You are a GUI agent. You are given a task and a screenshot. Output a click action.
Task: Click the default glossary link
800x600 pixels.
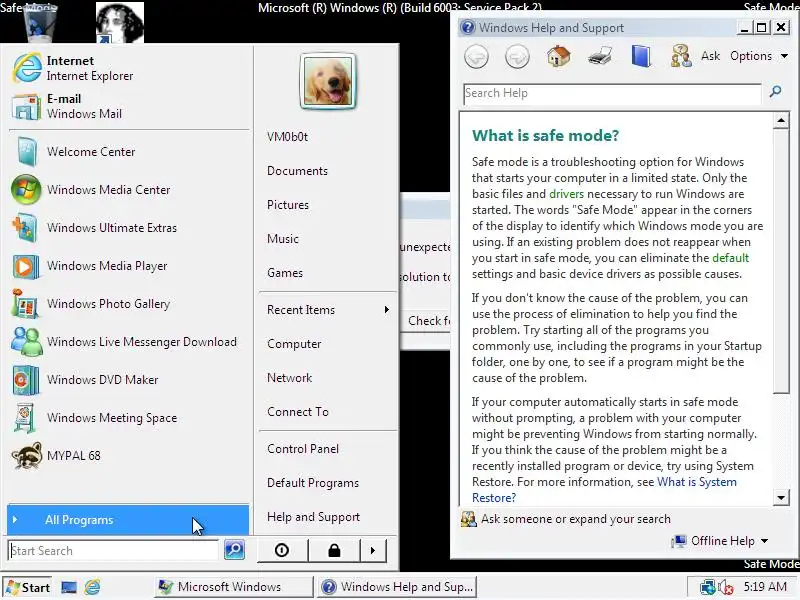[x=730, y=258]
